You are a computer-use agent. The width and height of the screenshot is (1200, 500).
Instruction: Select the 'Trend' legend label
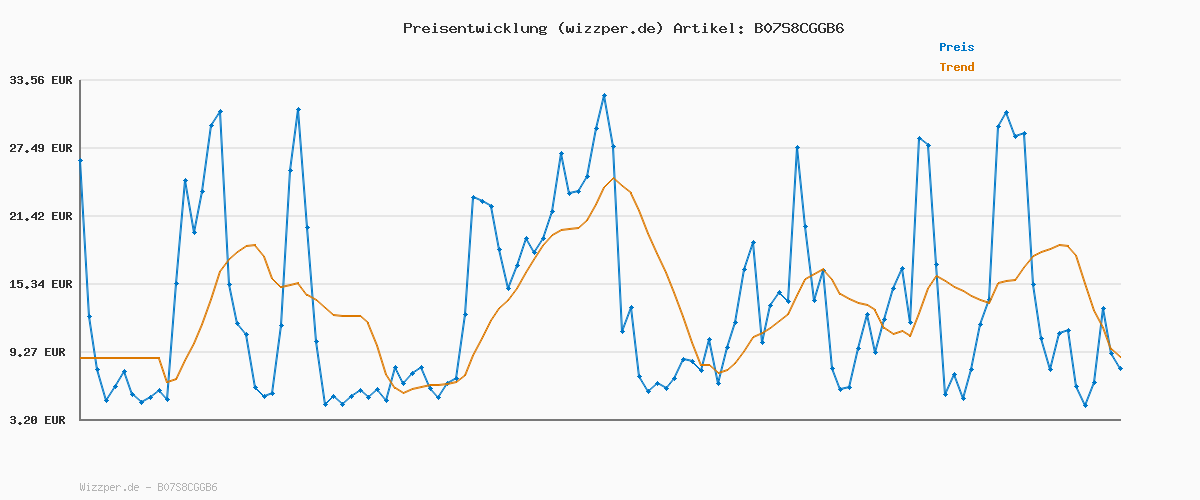[x=956, y=67]
